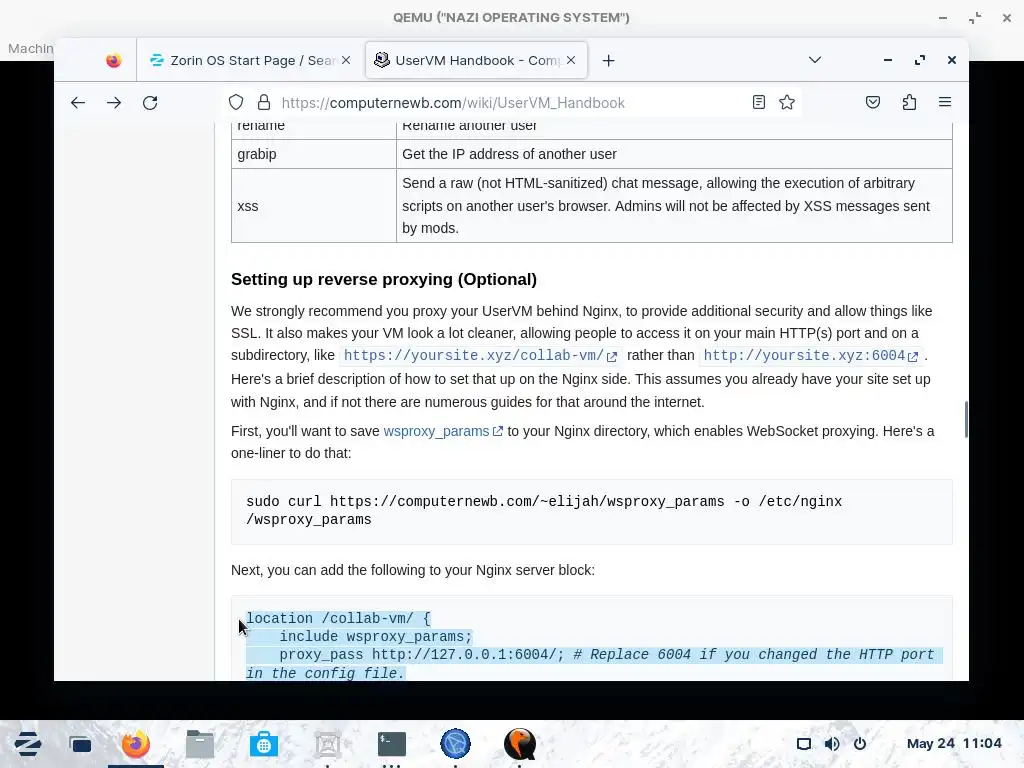1024x768 pixels.
Task: Click the 'include wsproxy_params;' code line
Action: click(x=376, y=637)
